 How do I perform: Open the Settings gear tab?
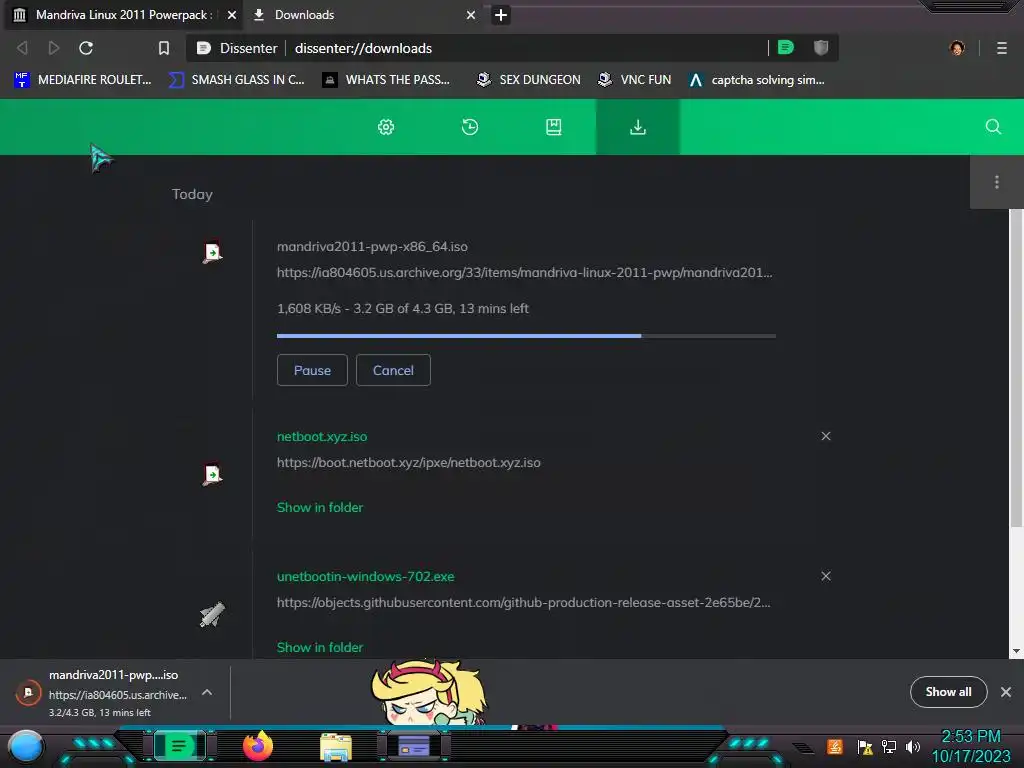coord(386,127)
